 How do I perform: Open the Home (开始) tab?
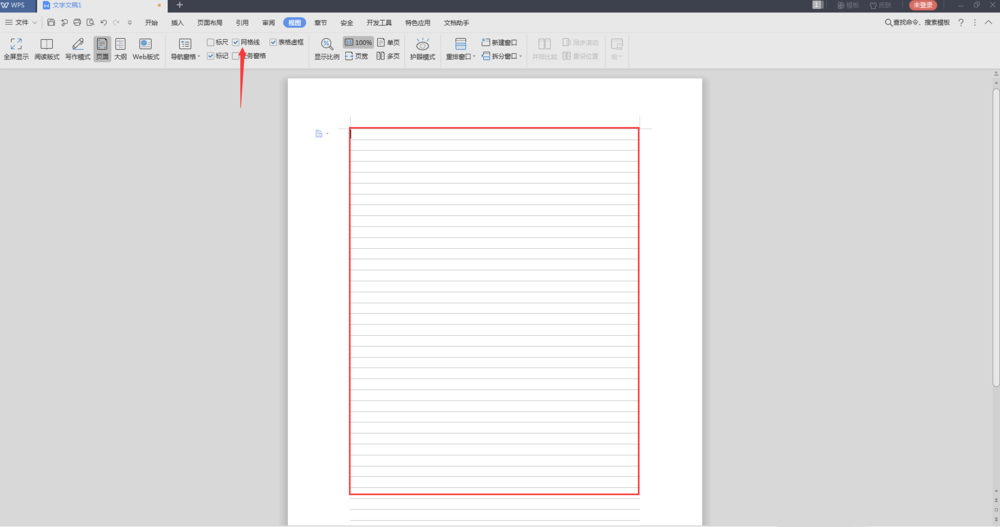[x=151, y=22]
